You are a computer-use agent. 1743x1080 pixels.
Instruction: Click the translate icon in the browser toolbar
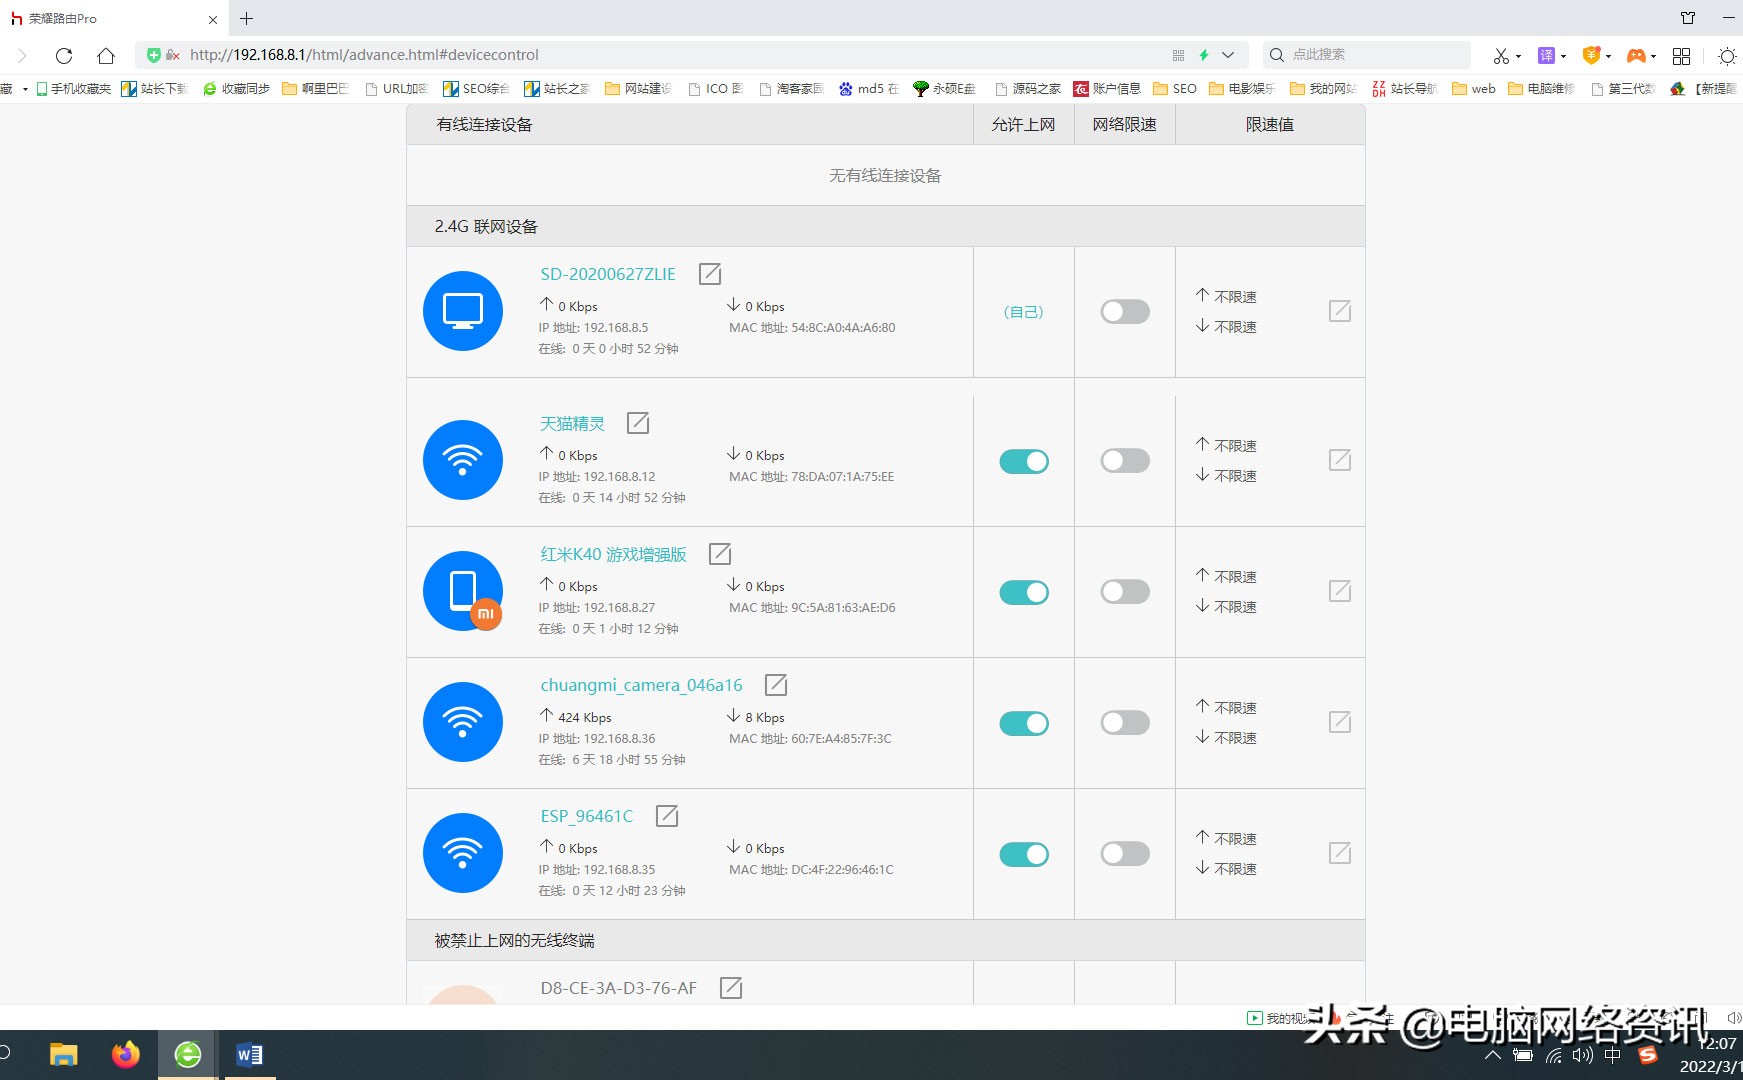click(1545, 55)
